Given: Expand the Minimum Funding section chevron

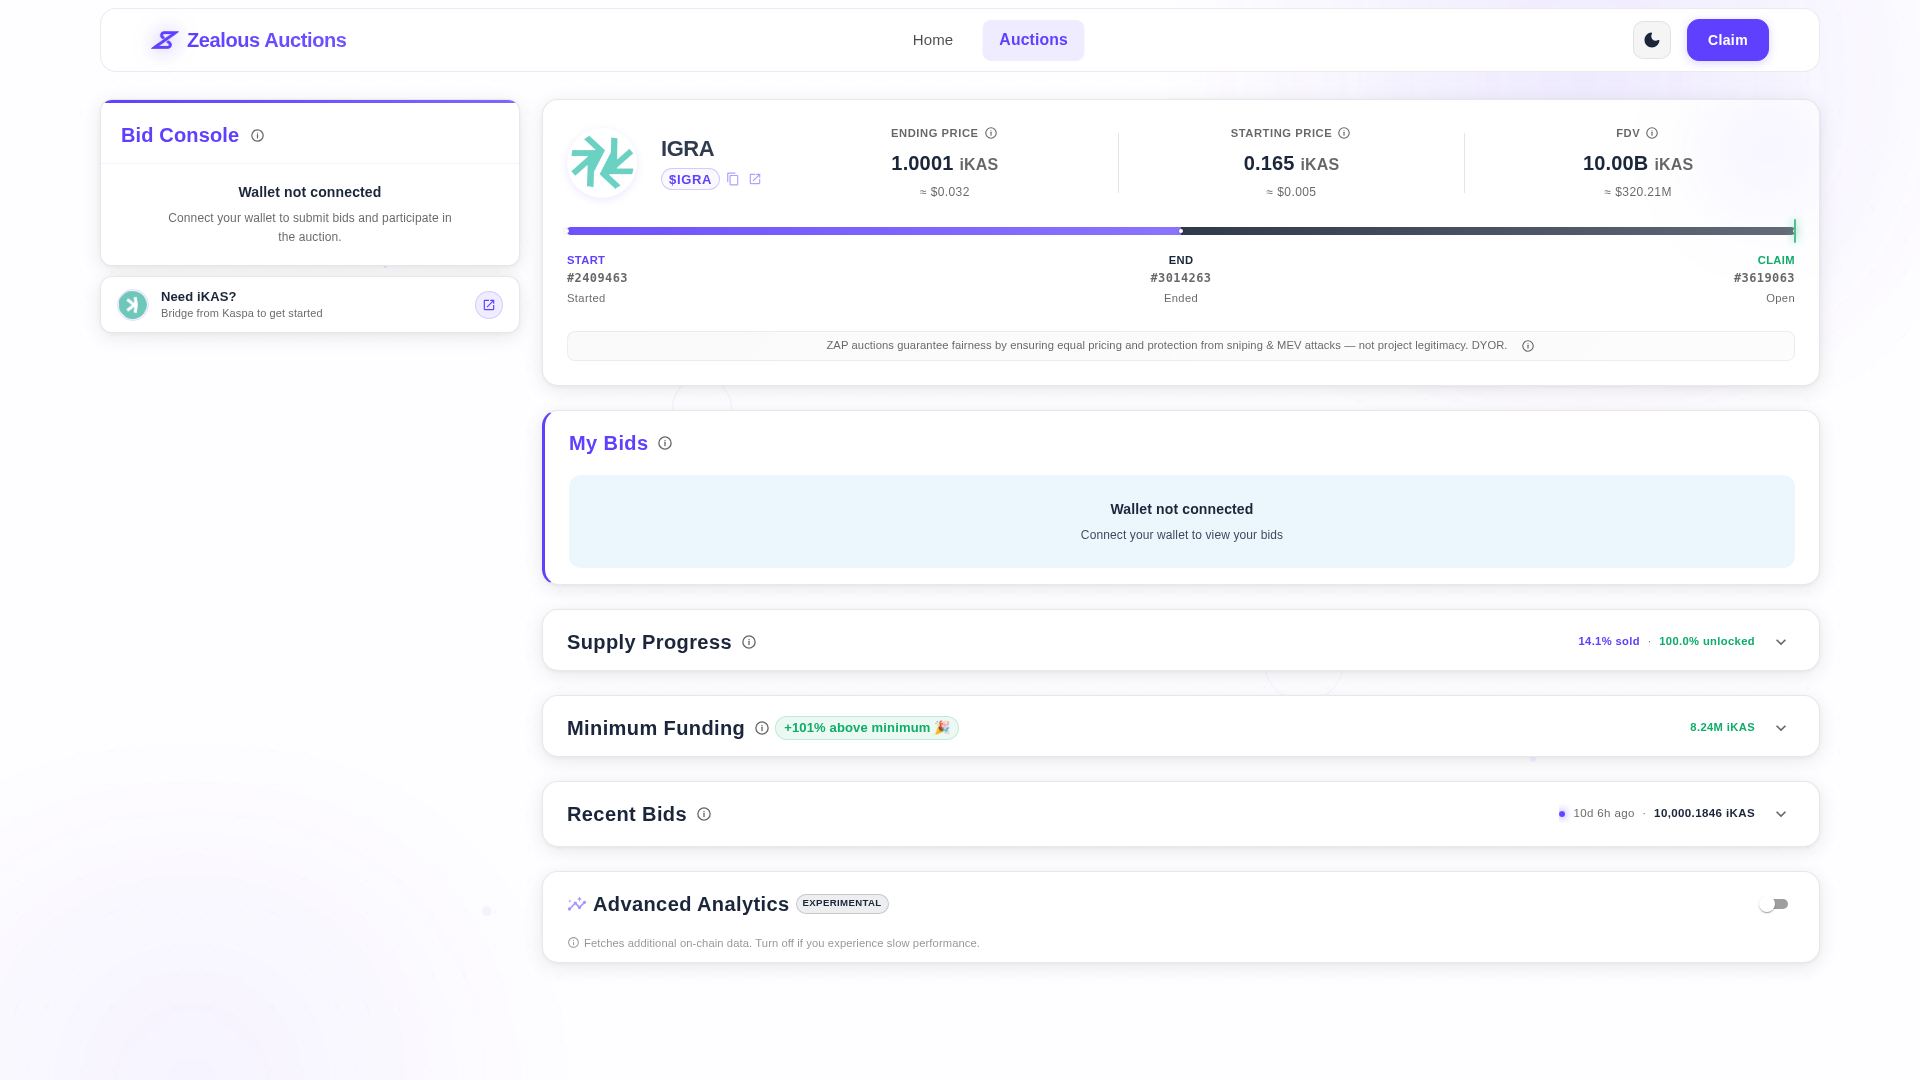Looking at the screenshot, I should (x=1781, y=728).
